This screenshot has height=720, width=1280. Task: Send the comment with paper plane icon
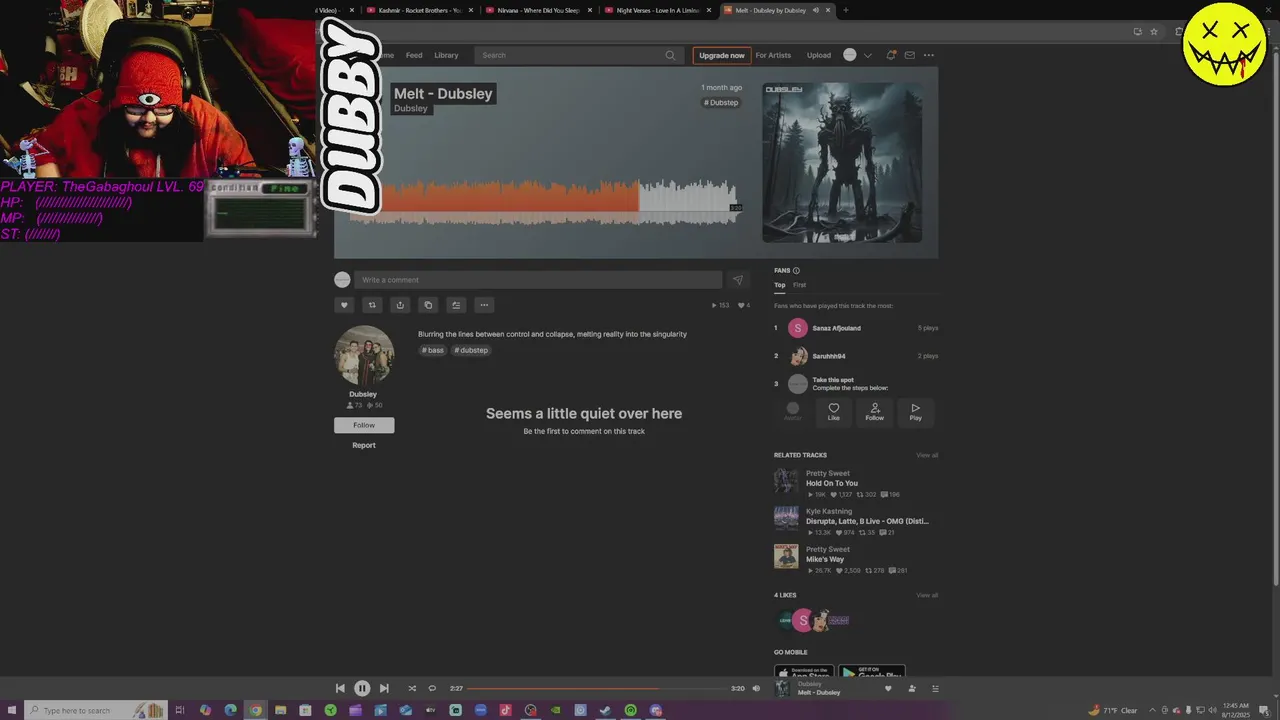tap(738, 280)
